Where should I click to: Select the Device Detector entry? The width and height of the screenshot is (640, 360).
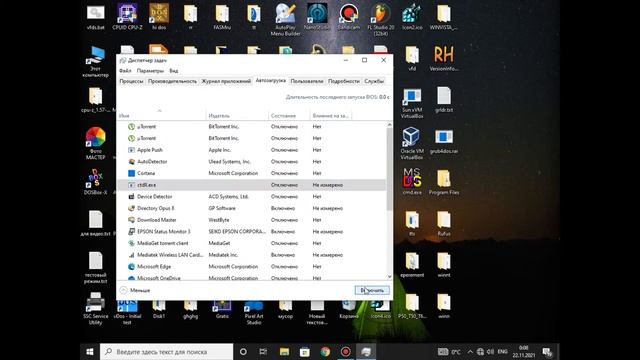click(251, 196)
